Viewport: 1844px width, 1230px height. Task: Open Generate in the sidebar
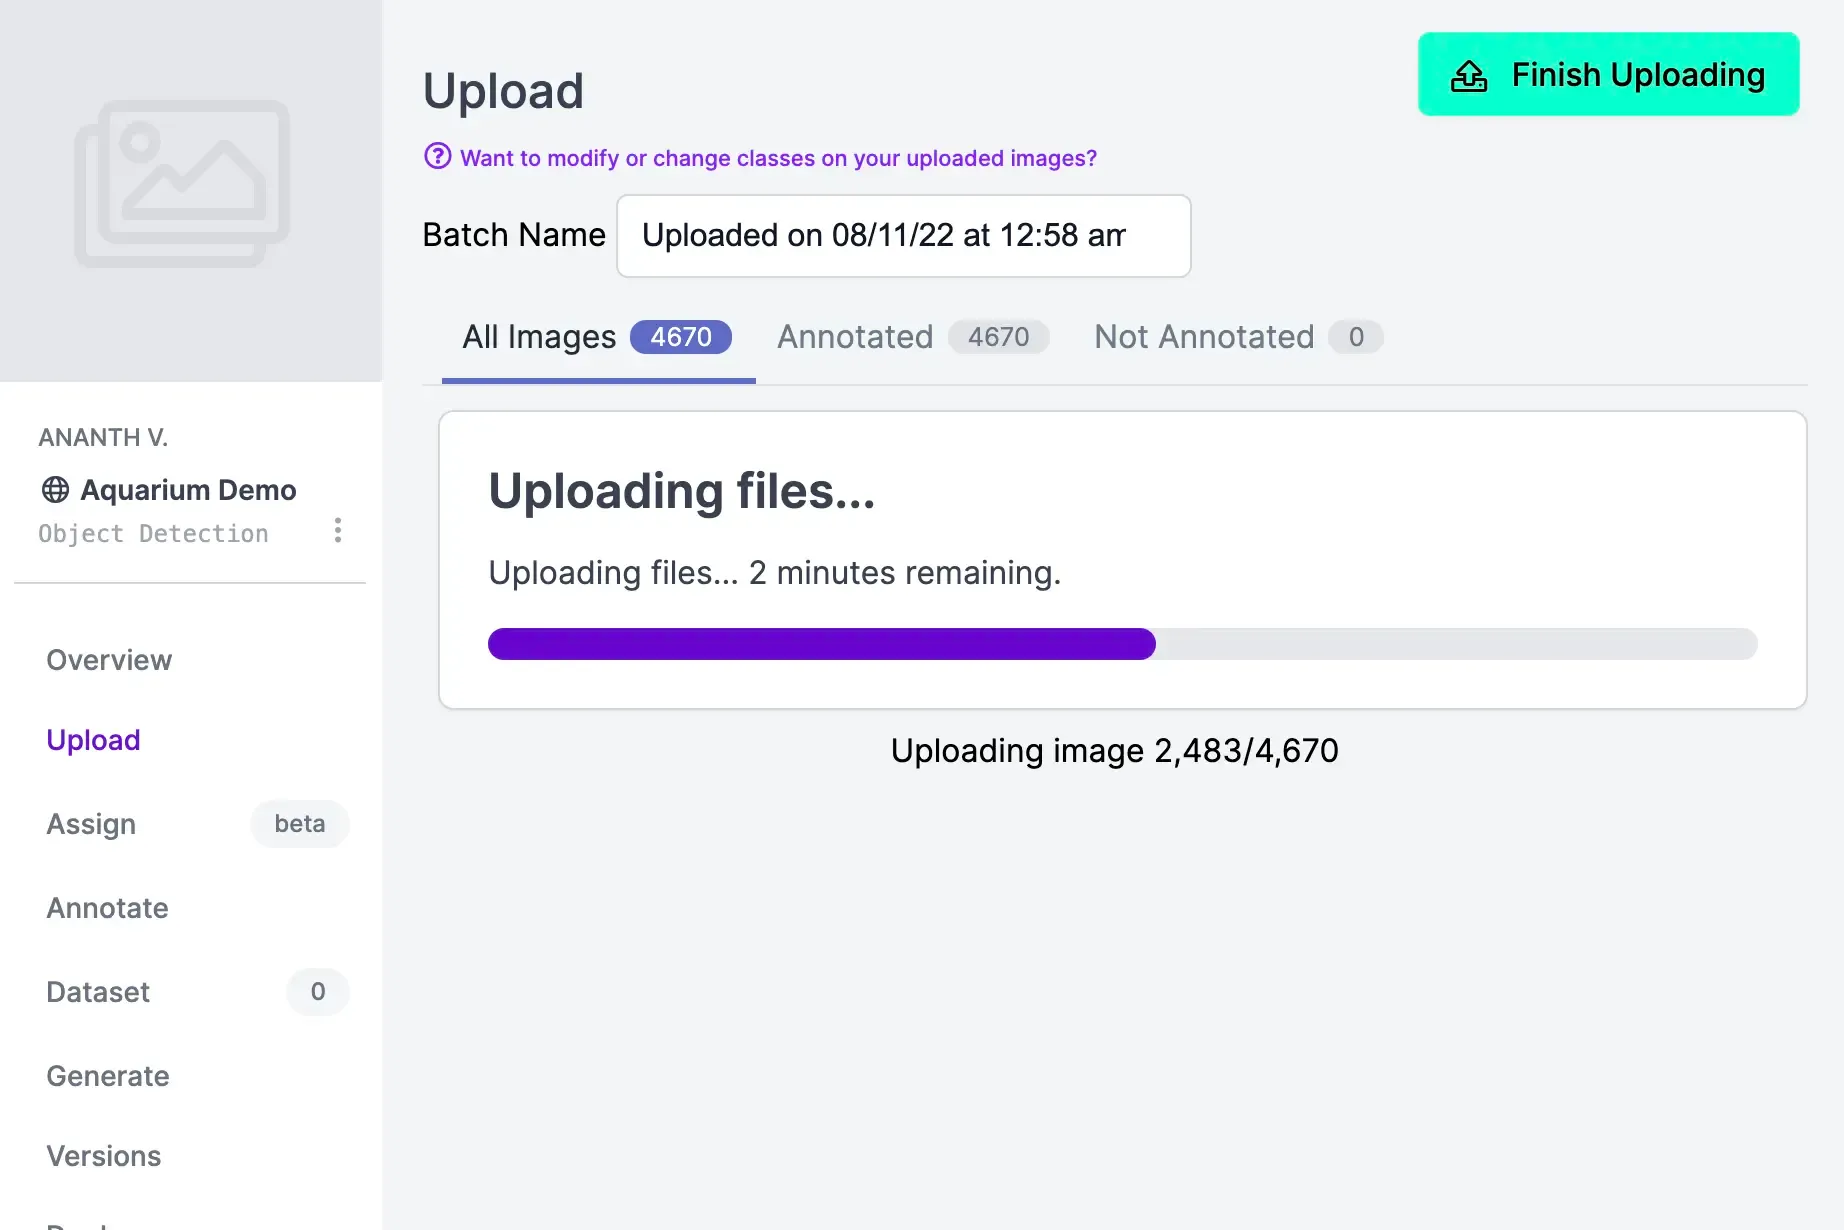tap(108, 1076)
